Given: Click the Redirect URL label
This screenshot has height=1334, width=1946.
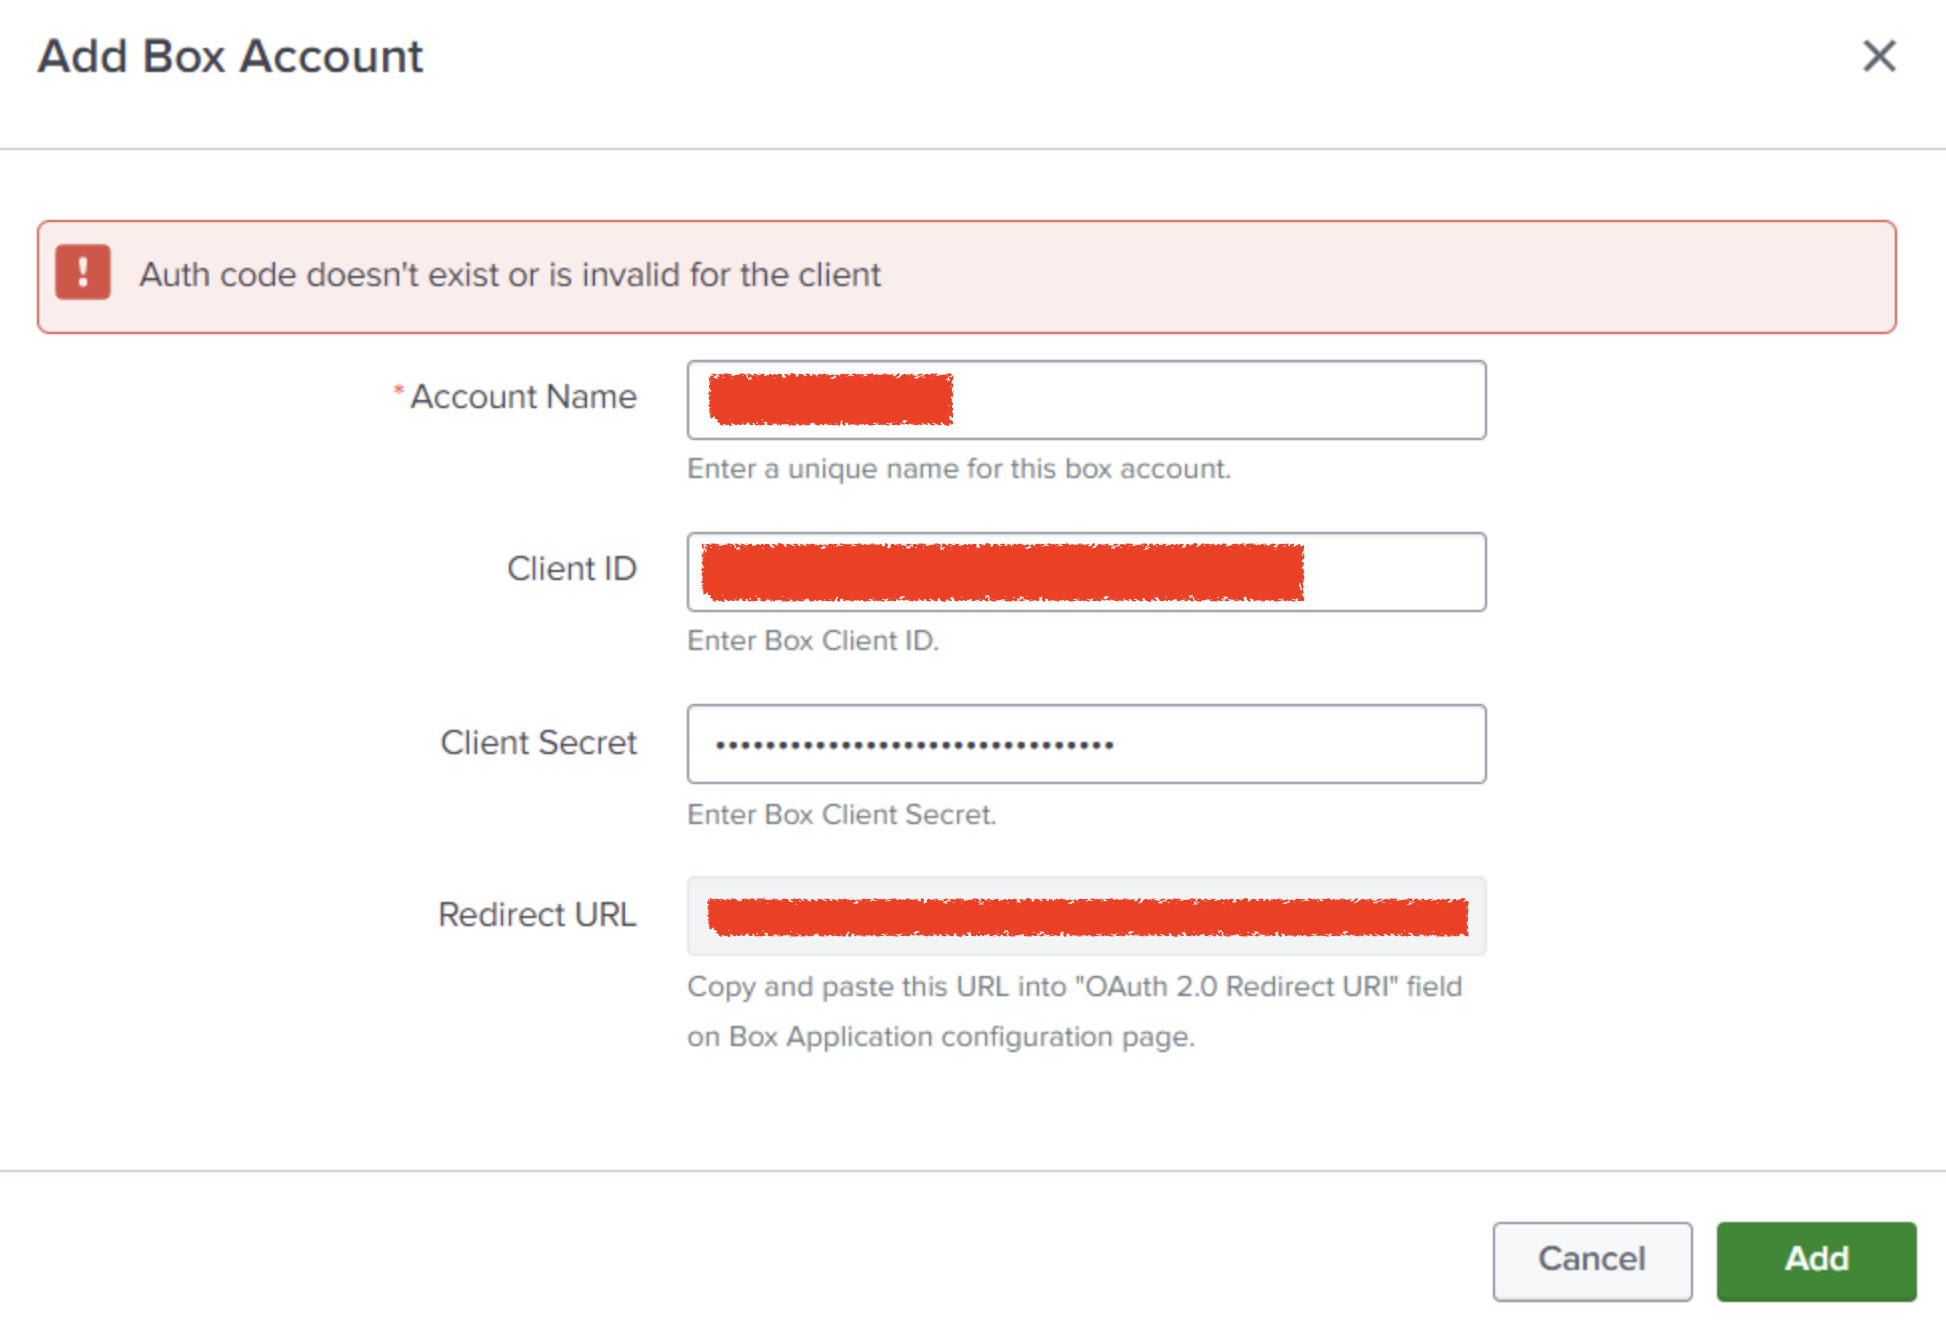Looking at the screenshot, I should tap(537, 914).
